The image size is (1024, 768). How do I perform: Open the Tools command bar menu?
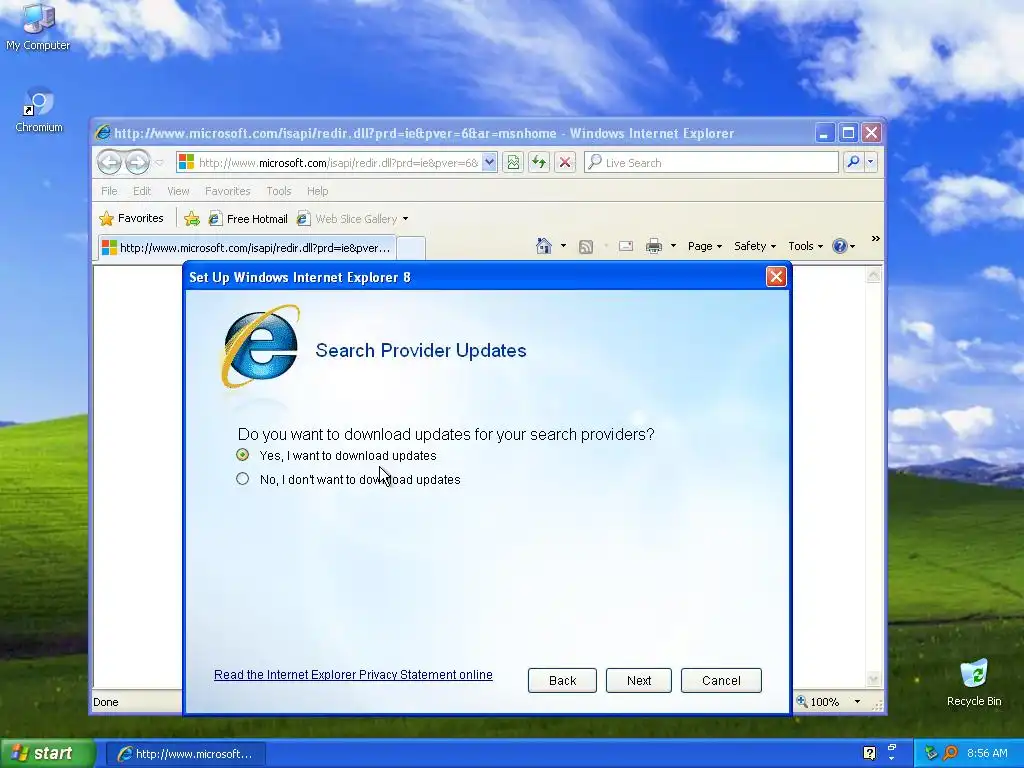pos(805,246)
